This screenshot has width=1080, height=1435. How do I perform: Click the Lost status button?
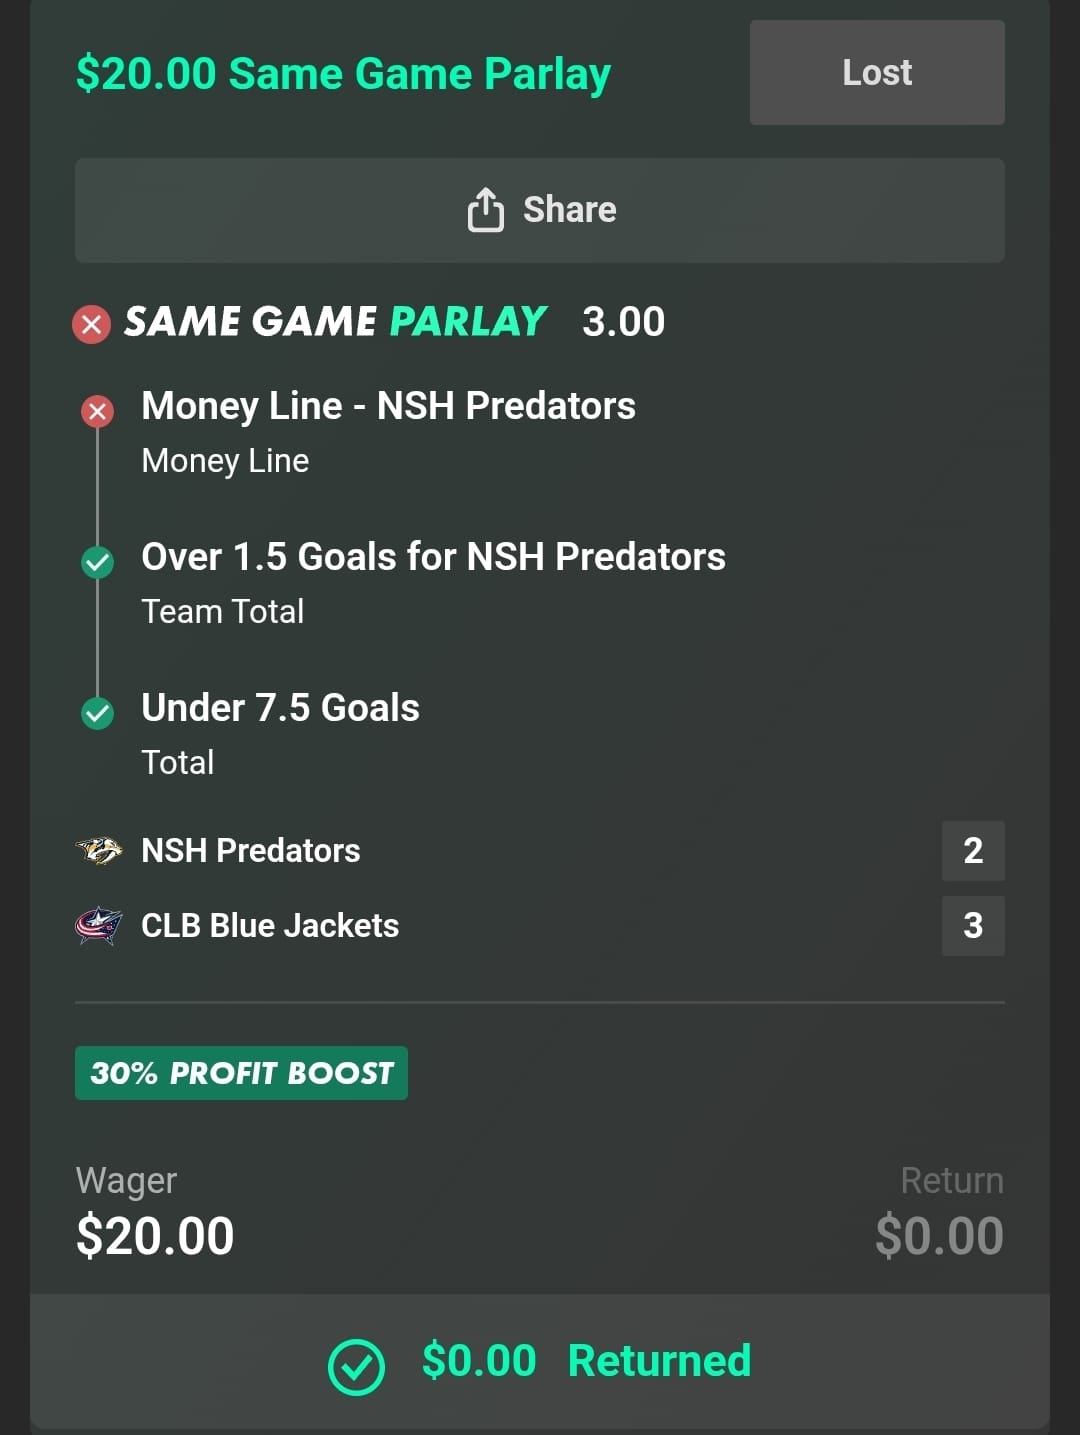[877, 73]
